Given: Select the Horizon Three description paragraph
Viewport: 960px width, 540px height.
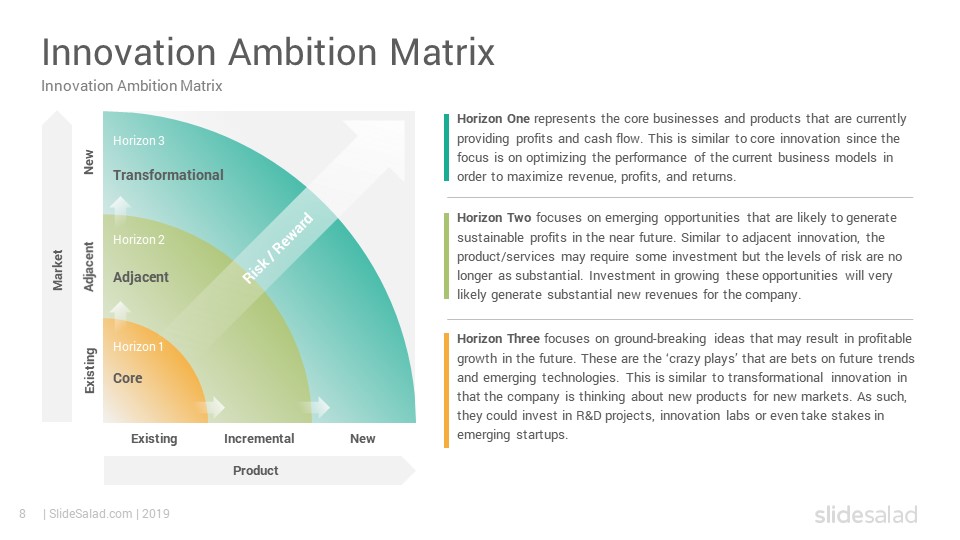Looking at the screenshot, I should pyautogui.click(x=685, y=387).
